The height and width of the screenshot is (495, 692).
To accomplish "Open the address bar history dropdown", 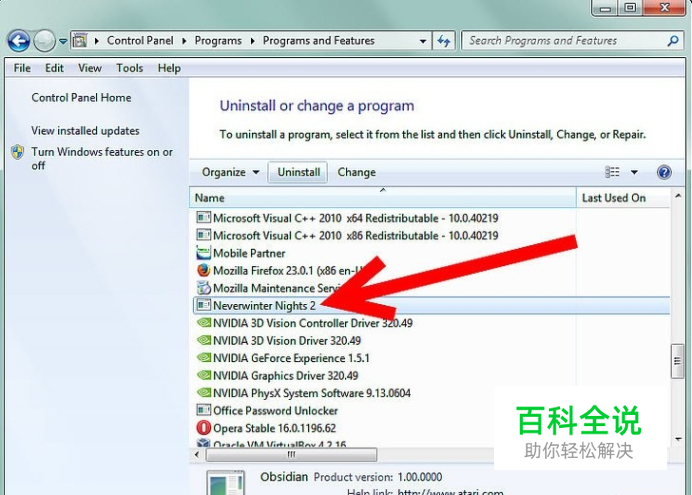I will coord(423,41).
